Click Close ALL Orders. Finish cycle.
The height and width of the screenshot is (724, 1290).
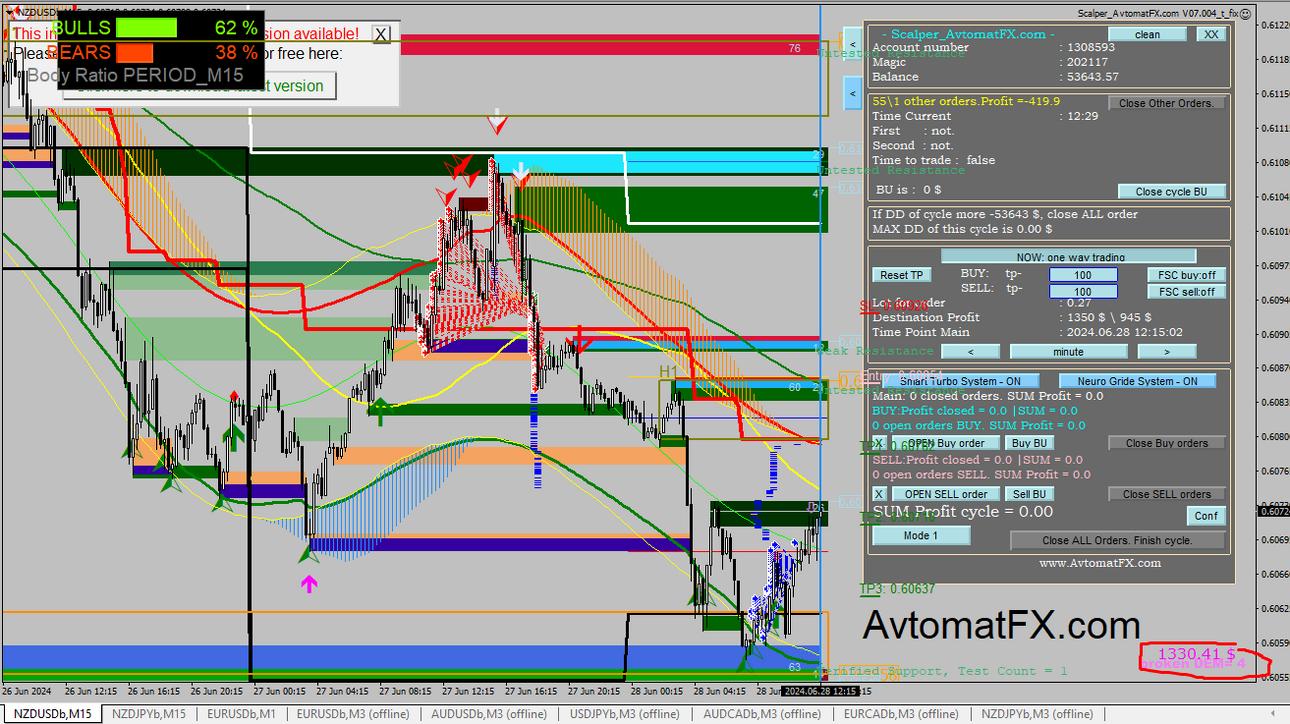tap(1118, 540)
